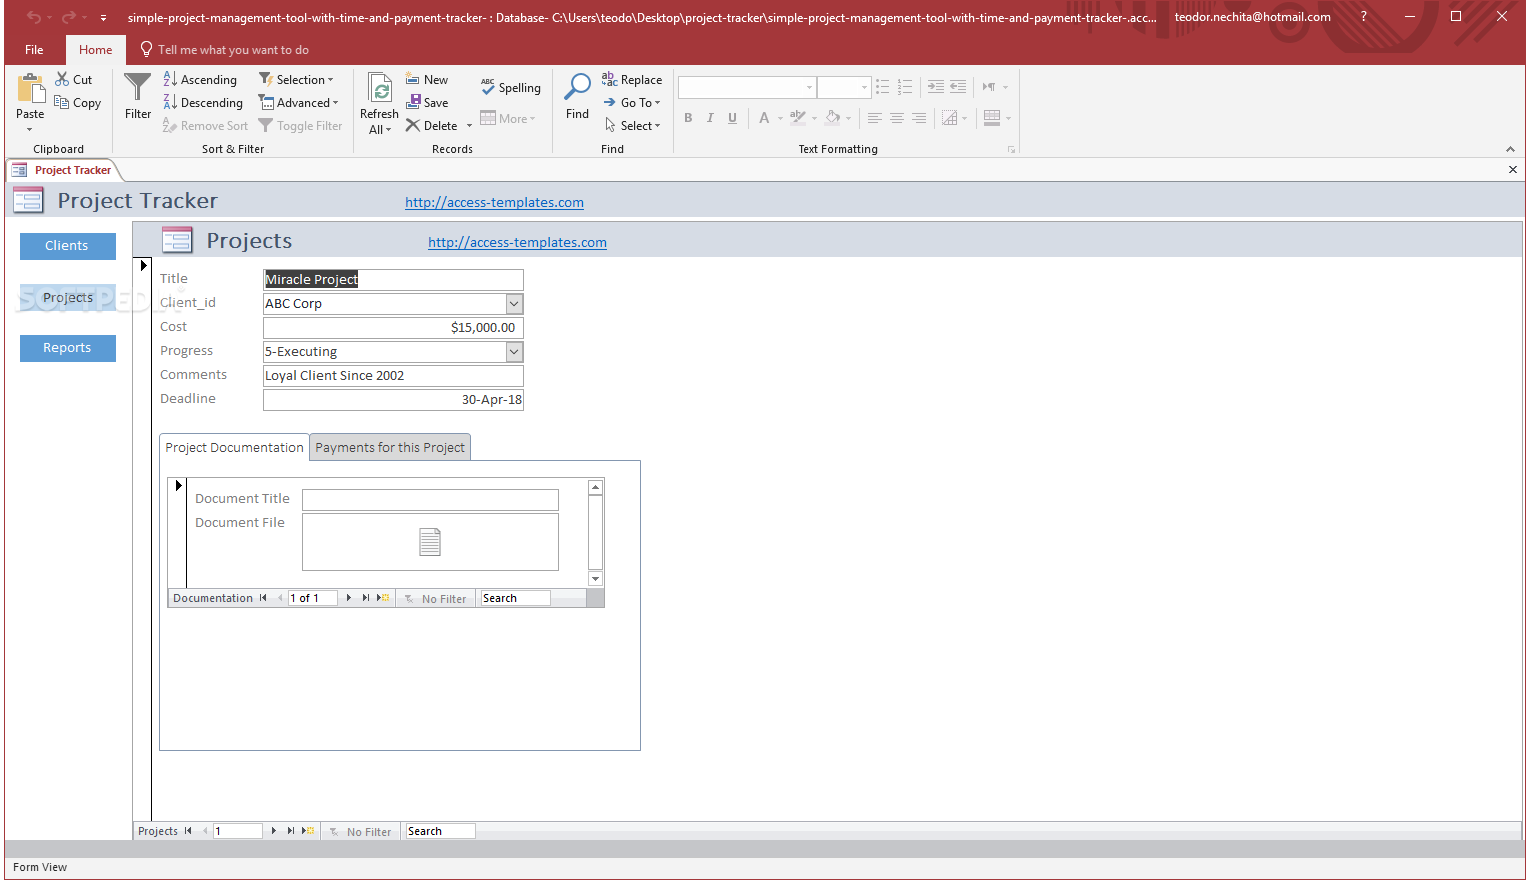Click bullets list icon
The height and width of the screenshot is (880, 1526).
tap(882, 87)
